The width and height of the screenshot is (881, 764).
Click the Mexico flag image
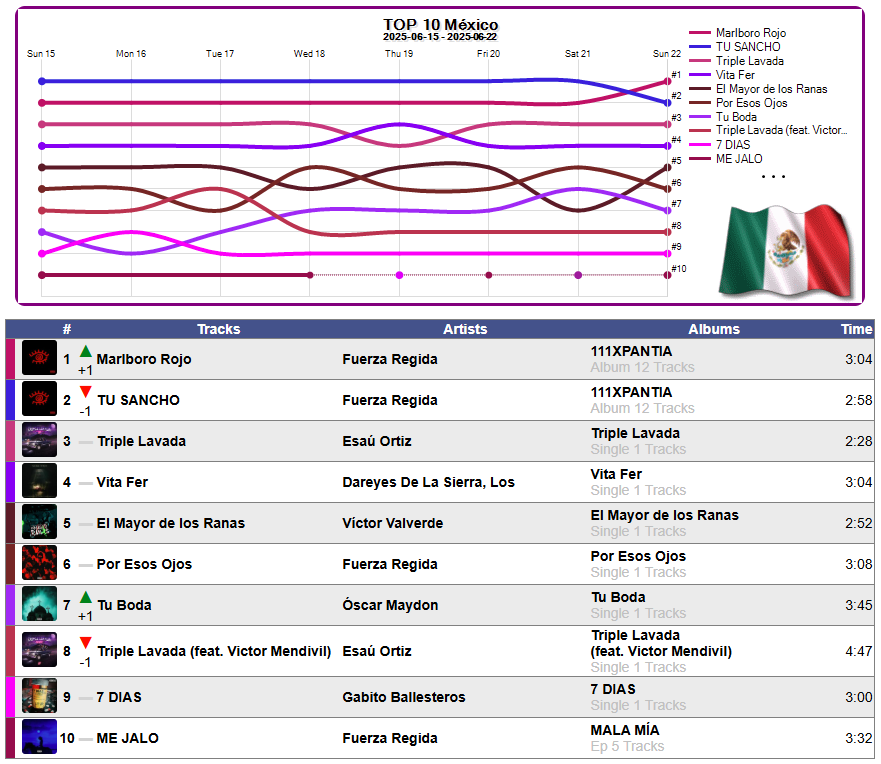787,251
